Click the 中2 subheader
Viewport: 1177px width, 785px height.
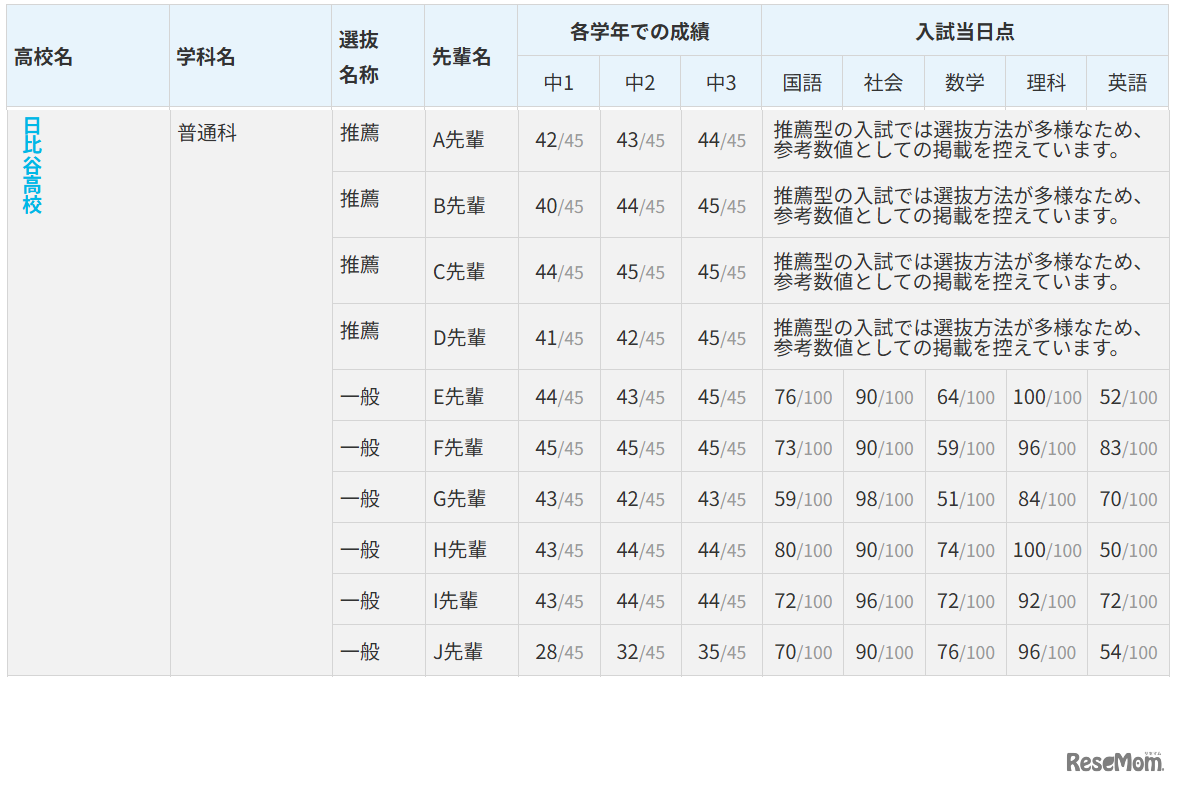coord(640,83)
